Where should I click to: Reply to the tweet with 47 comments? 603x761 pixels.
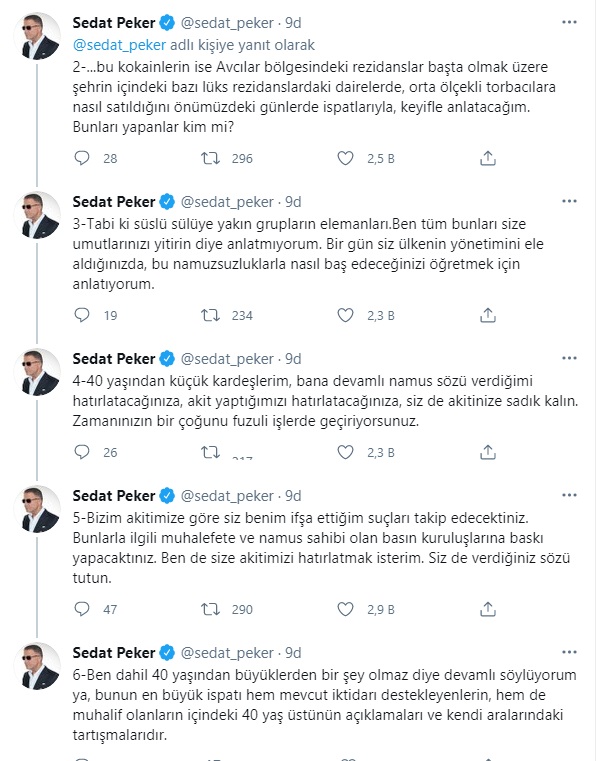tap(82, 609)
